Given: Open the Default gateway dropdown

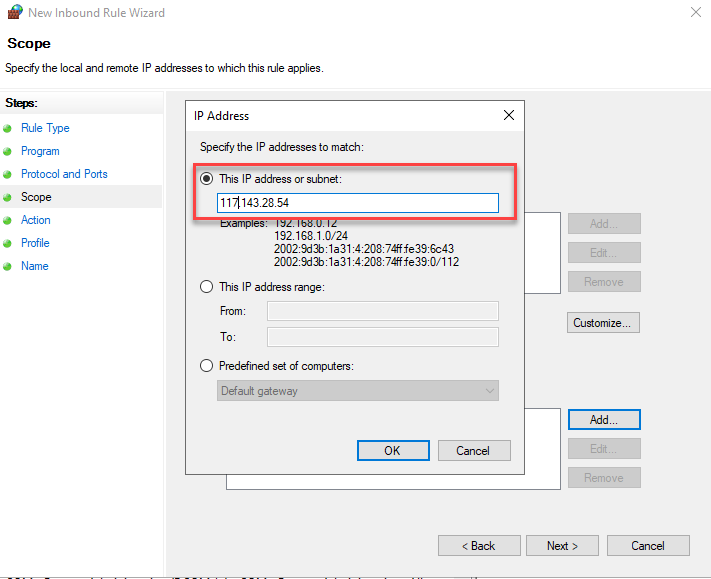Looking at the screenshot, I should click(358, 391).
